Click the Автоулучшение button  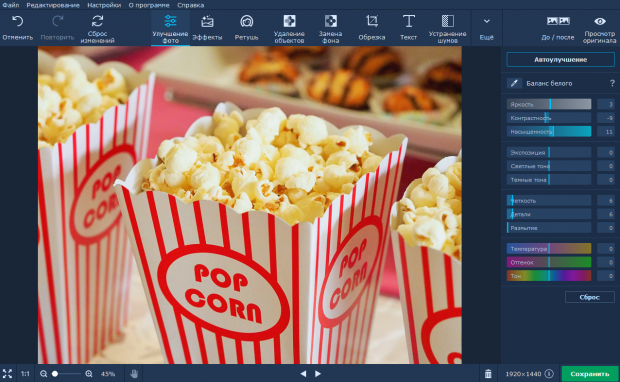click(x=560, y=60)
